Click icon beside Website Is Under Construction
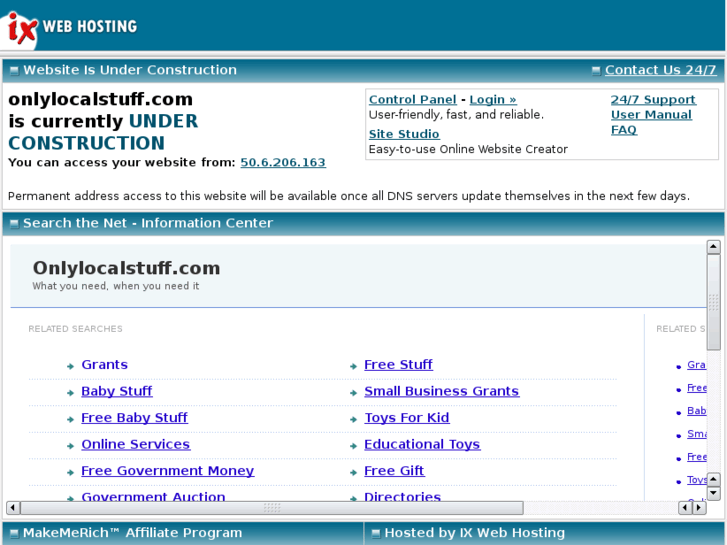 (x=14, y=71)
